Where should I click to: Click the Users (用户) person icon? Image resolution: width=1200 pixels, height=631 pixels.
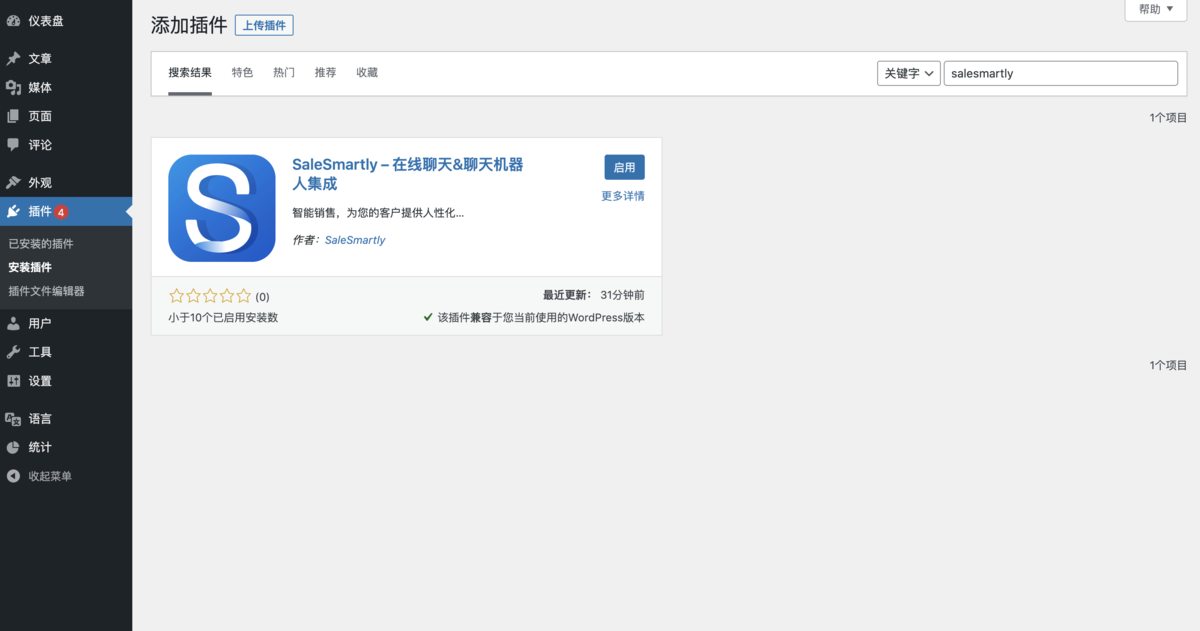click(x=13, y=324)
